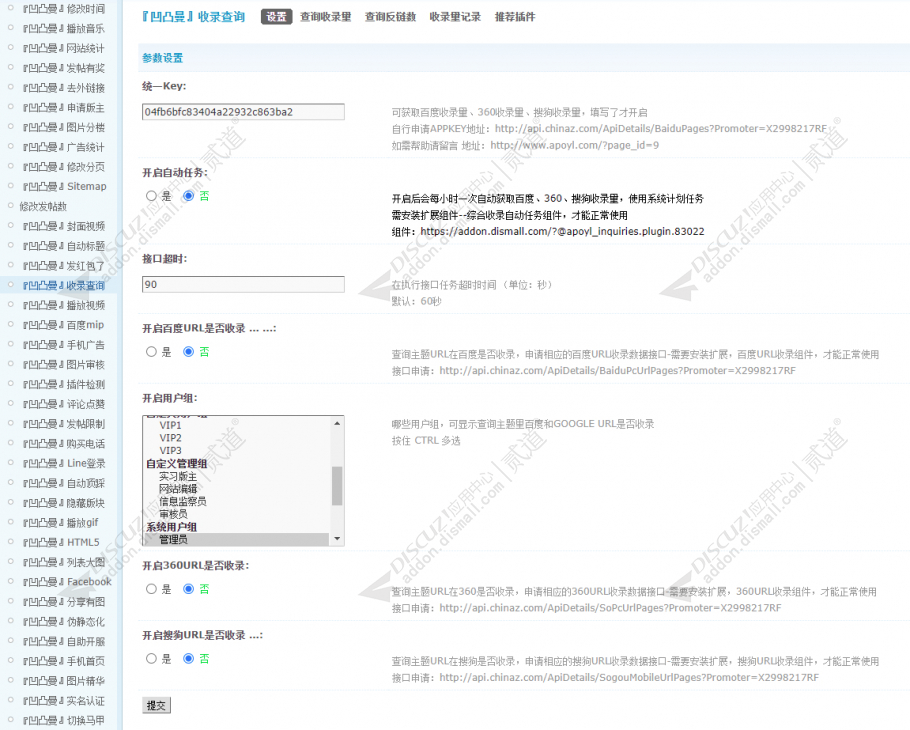This screenshot has height=730, width=910.
Task: Open the 设置 tab
Action: tap(276, 17)
